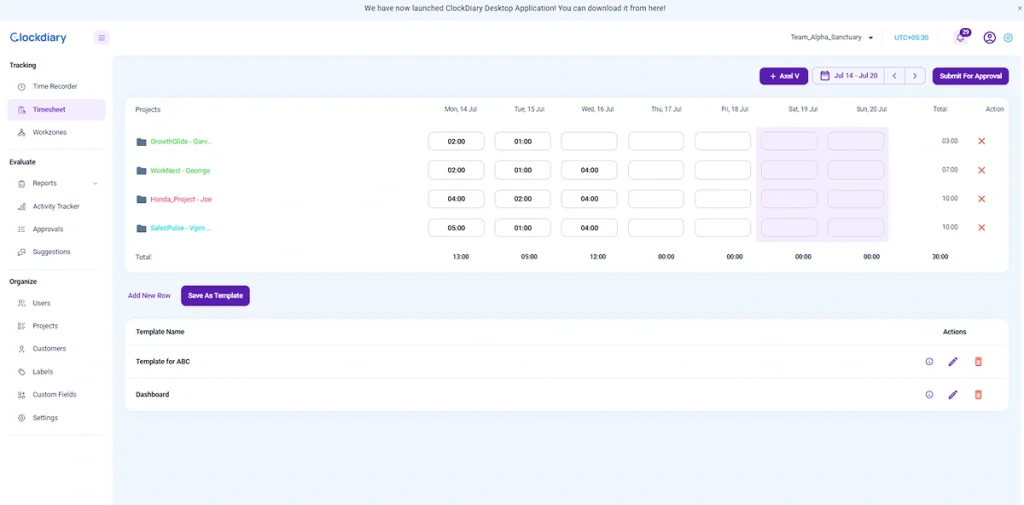The height and width of the screenshot is (505, 1024).
Task: Open Suggestions in sidebar
Action: (x=56, y=252)
